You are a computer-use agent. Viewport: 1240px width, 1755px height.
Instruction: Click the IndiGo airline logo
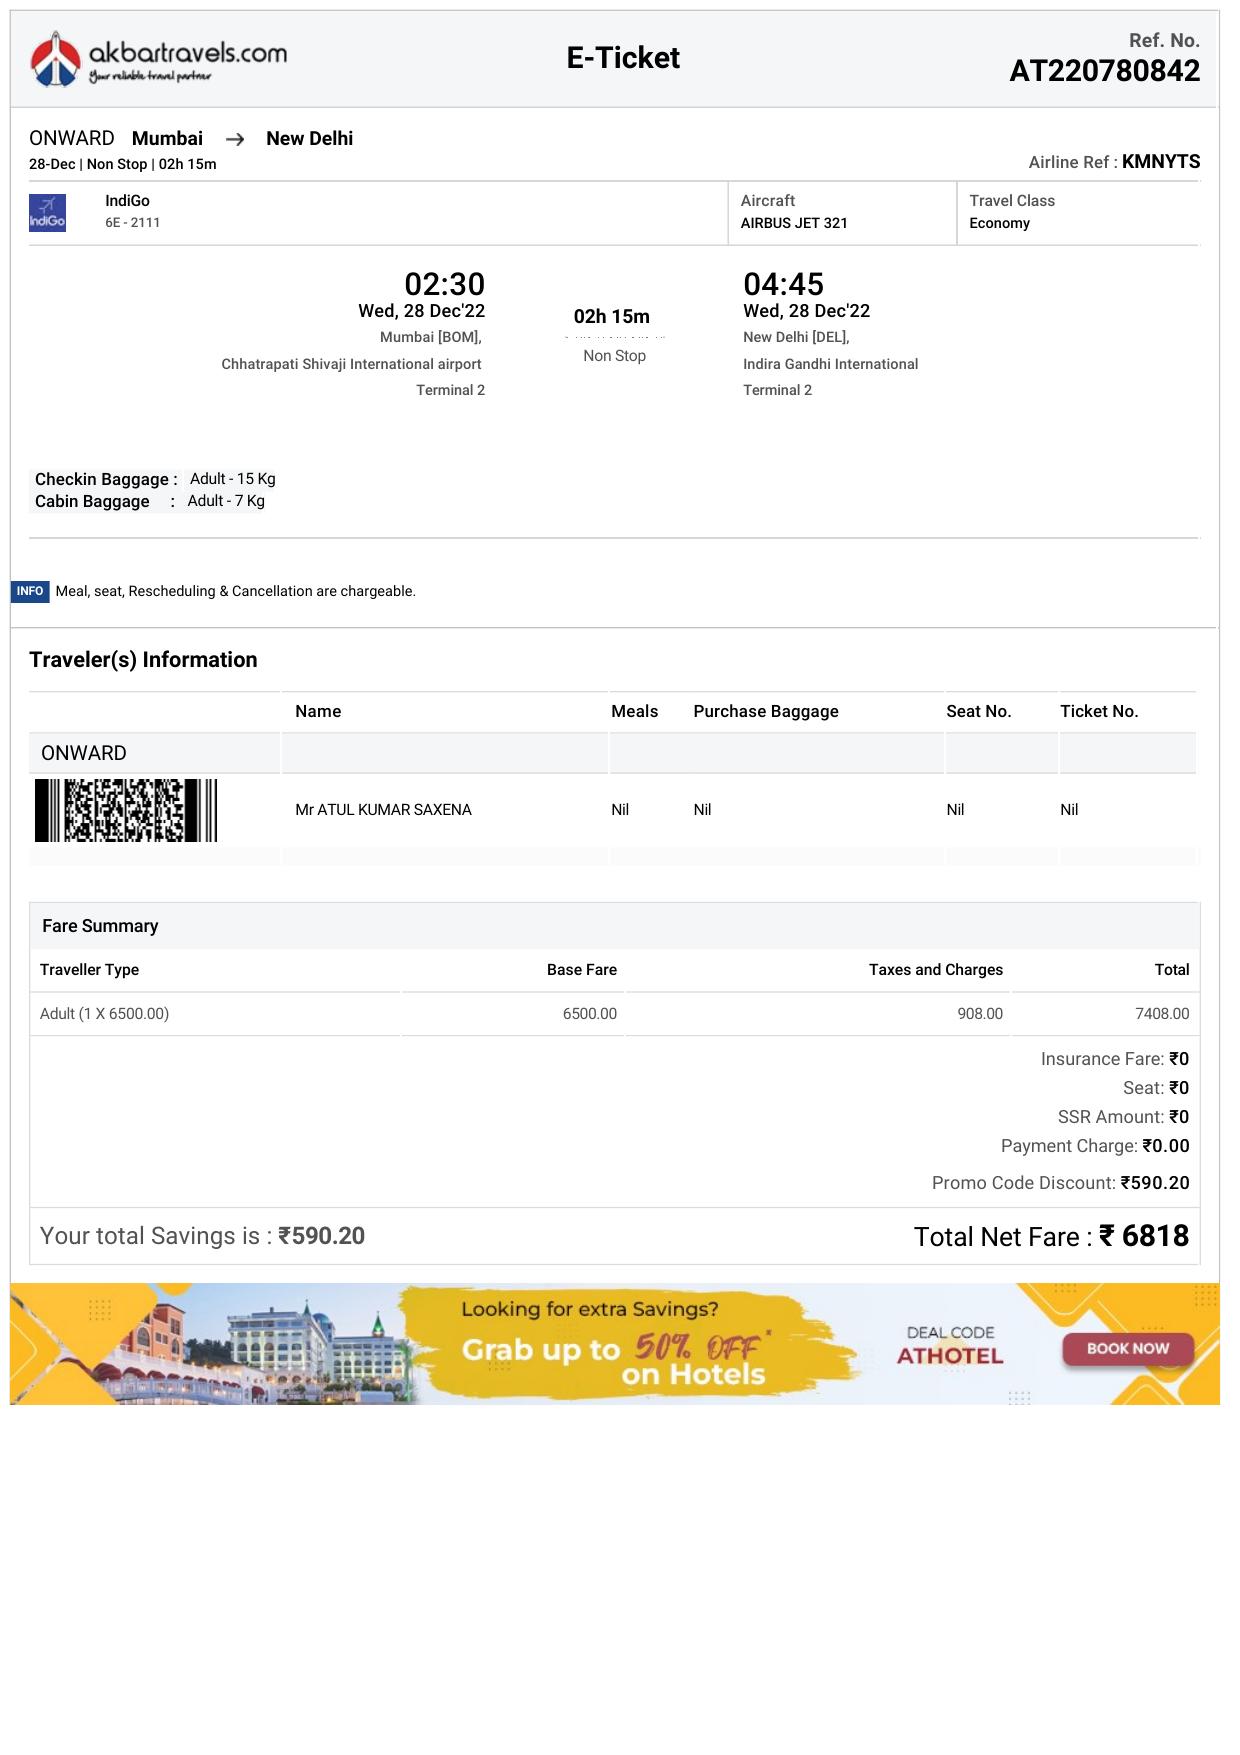[47, 213]
